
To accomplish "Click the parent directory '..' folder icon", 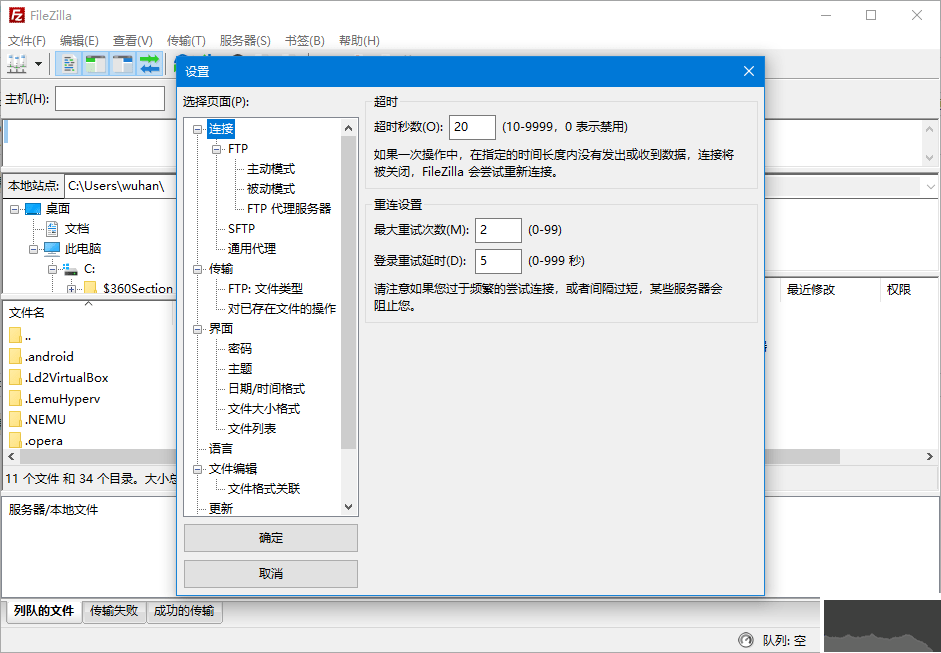I will click(x=15, y=336).
